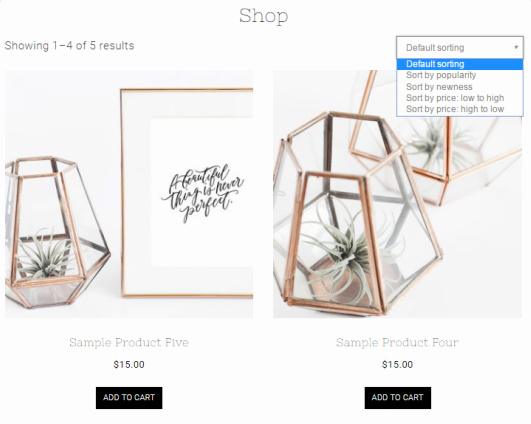Click the Showing 1–4 of 5 results text
531x424 pixels.
(69, 45)
